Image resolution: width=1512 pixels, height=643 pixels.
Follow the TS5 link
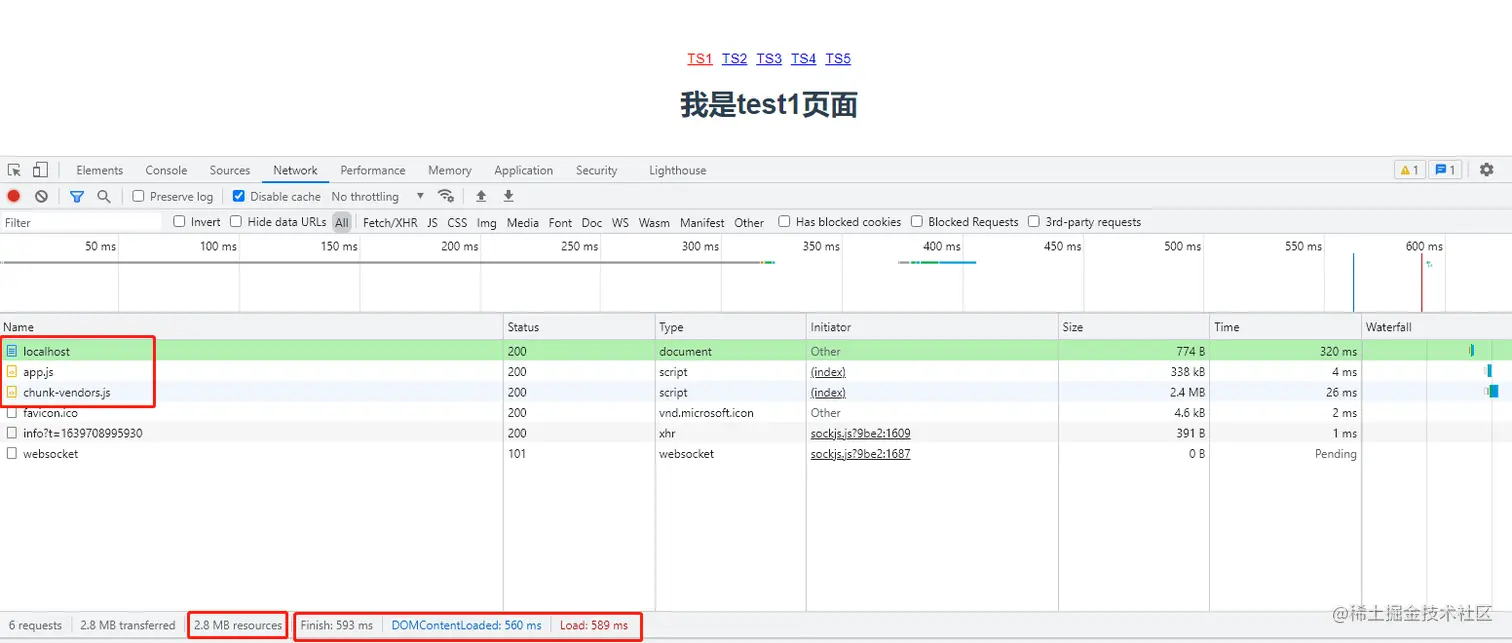click(838, 58)
